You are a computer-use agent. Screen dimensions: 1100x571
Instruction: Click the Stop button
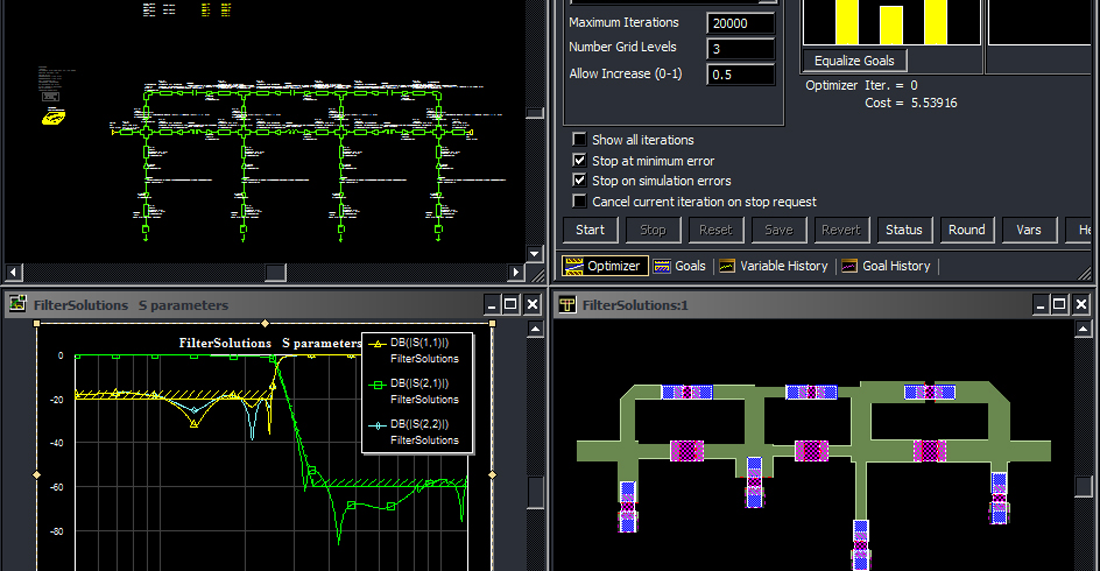point(652,229)
